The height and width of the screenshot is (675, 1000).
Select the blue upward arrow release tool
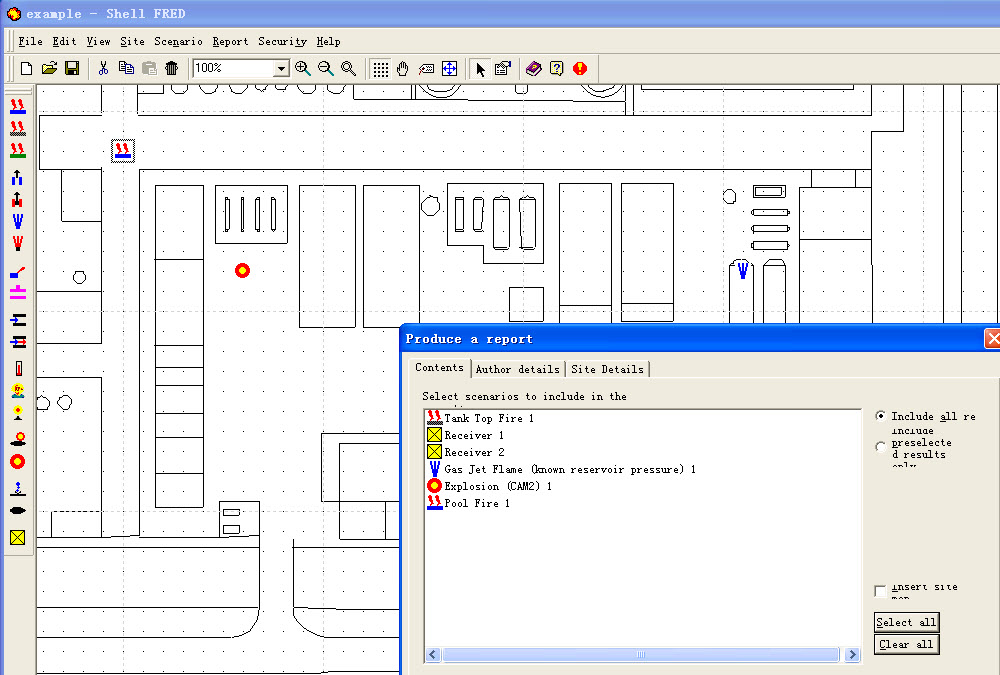tap(17, 177)
